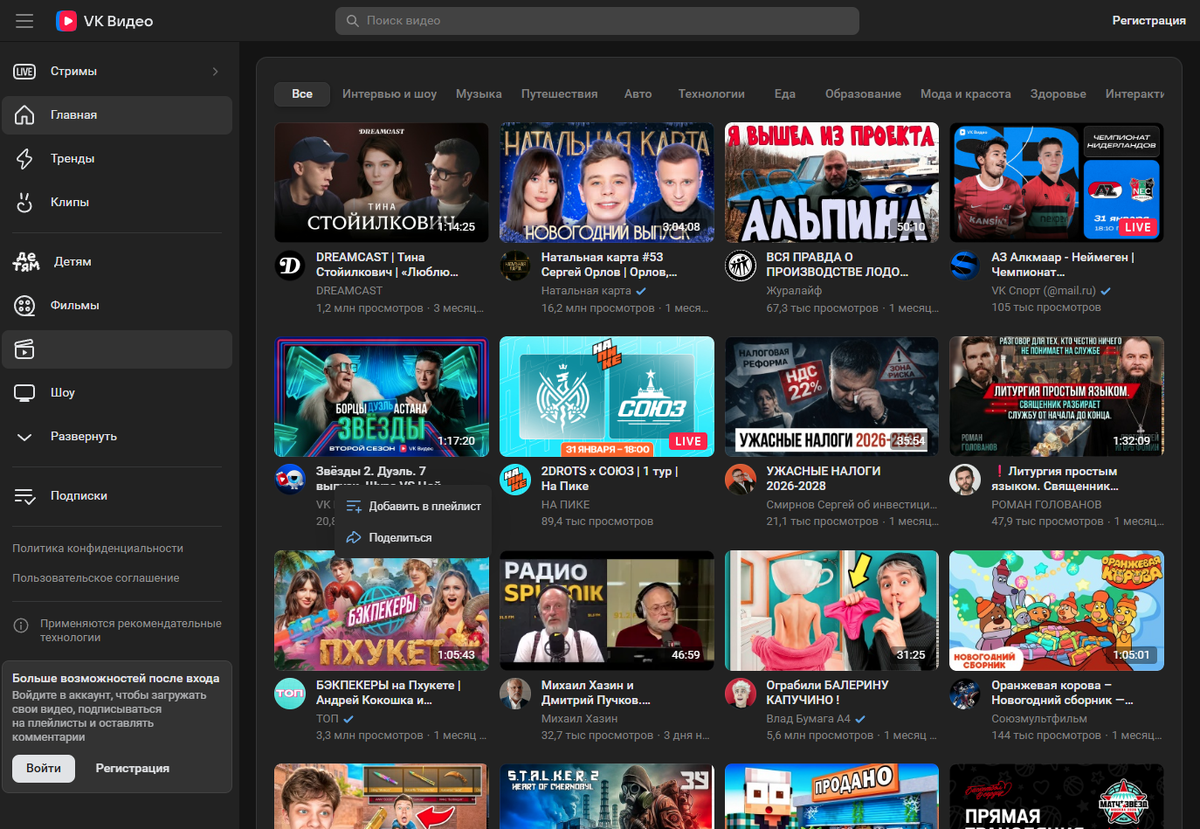Play the Оранжевая корова thumbnail
Viewport: 1200px width, 829px height.
coord(1057,611)
